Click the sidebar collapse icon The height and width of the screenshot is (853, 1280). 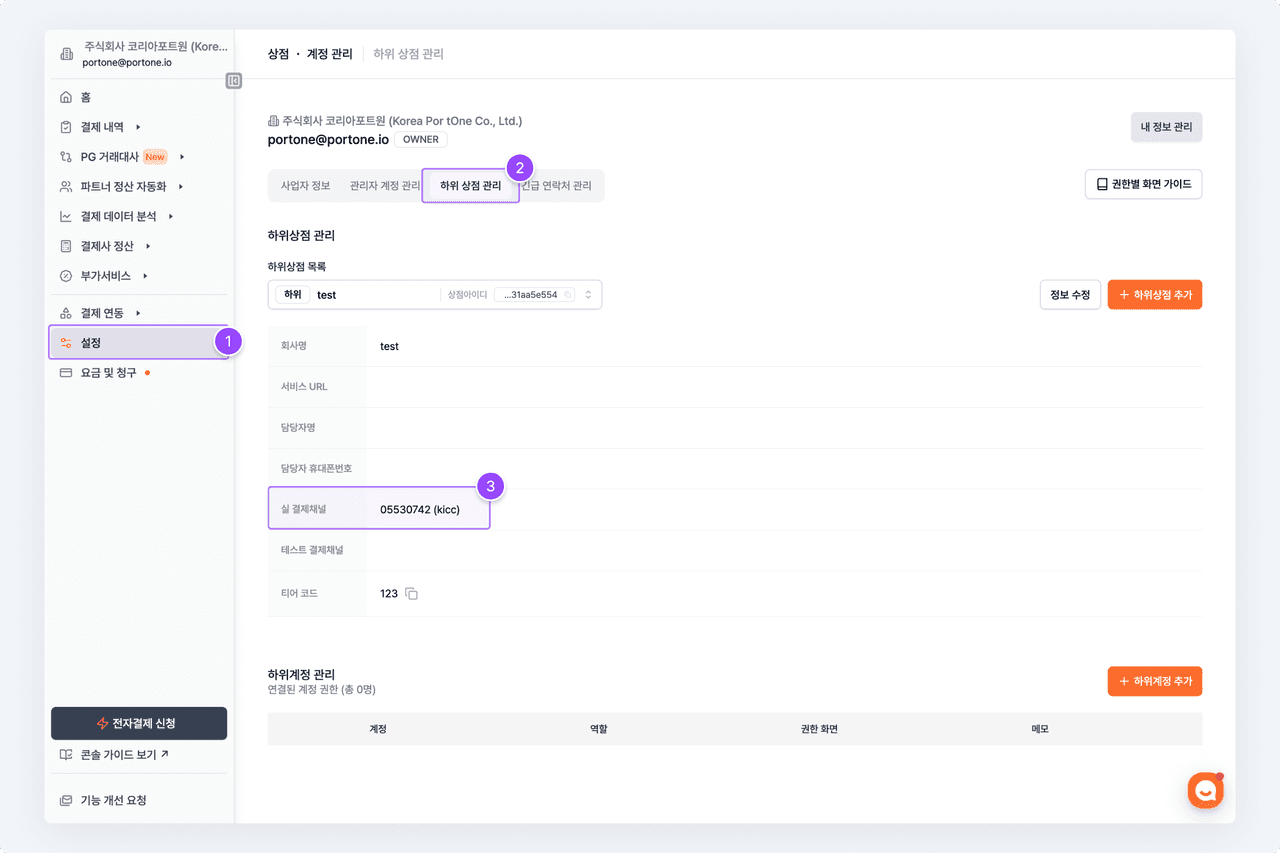point(234,81)
